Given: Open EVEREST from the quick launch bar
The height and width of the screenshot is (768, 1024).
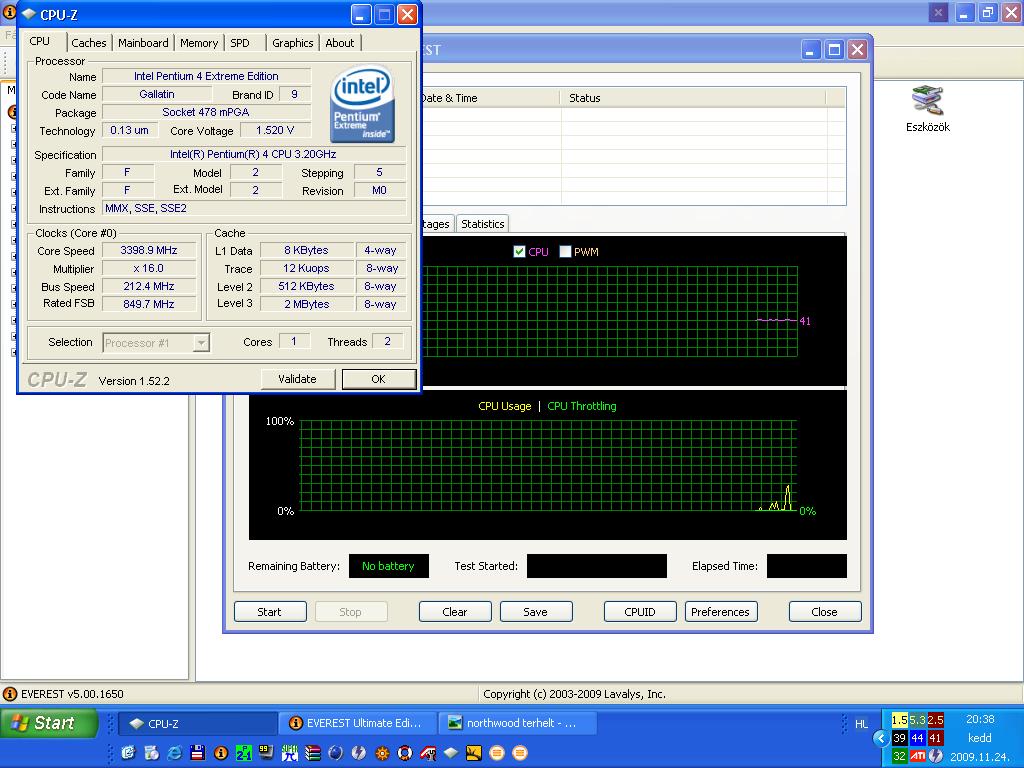Looking at the screenshot, I should pos(221,753).
